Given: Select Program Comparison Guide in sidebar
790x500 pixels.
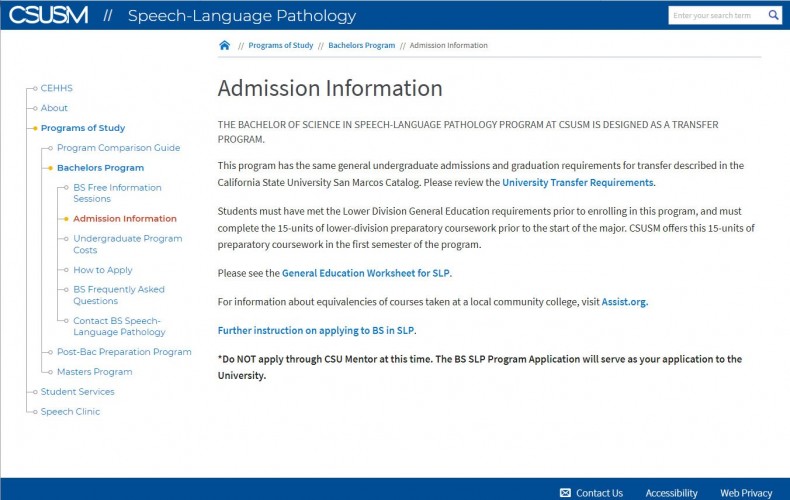Looking at the screenshot, I should [x=118, y=148].
